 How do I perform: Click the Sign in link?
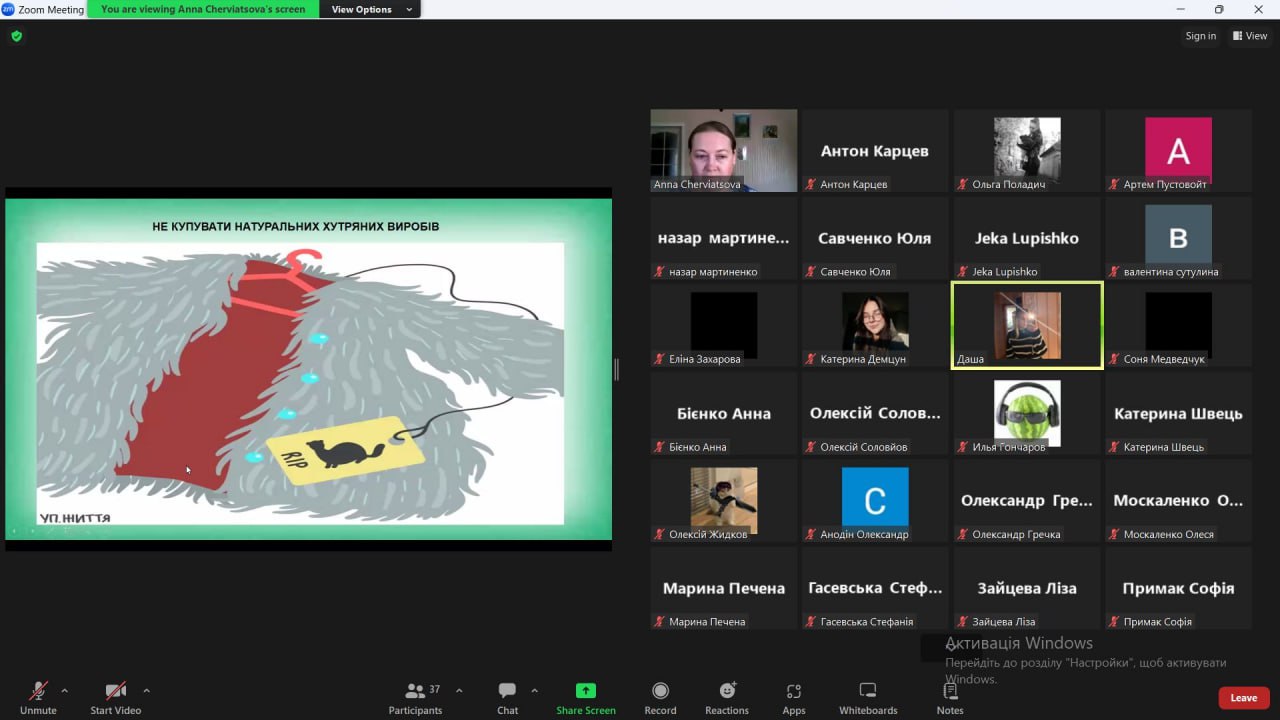pos(1201,36)
